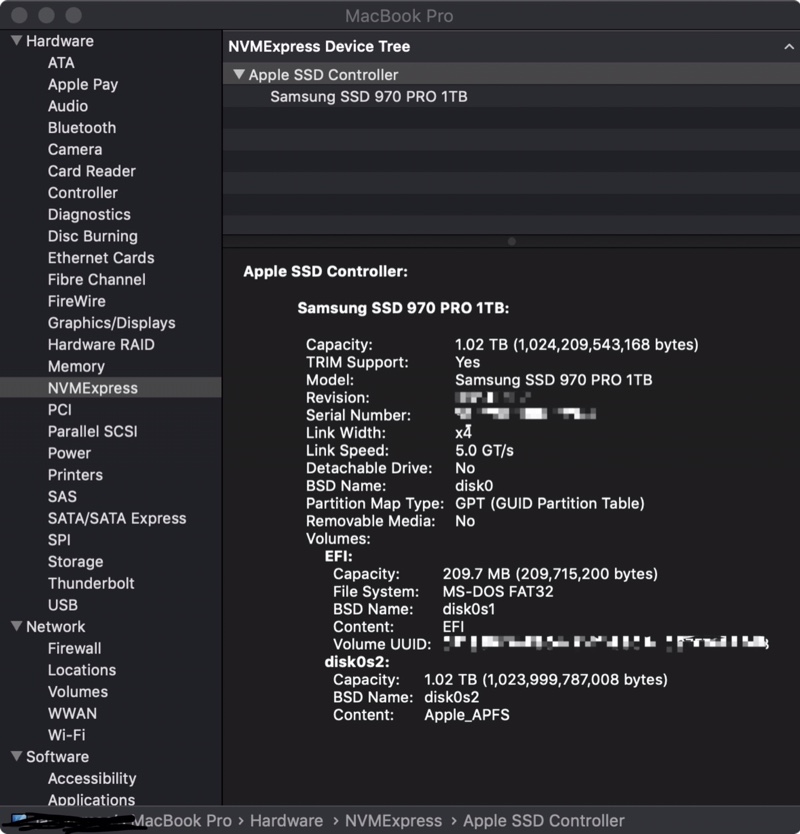This screenshot has width=800, height=834.
Task: Select Thunderbolt in the sidebar
Action: (x=91, y=583)
